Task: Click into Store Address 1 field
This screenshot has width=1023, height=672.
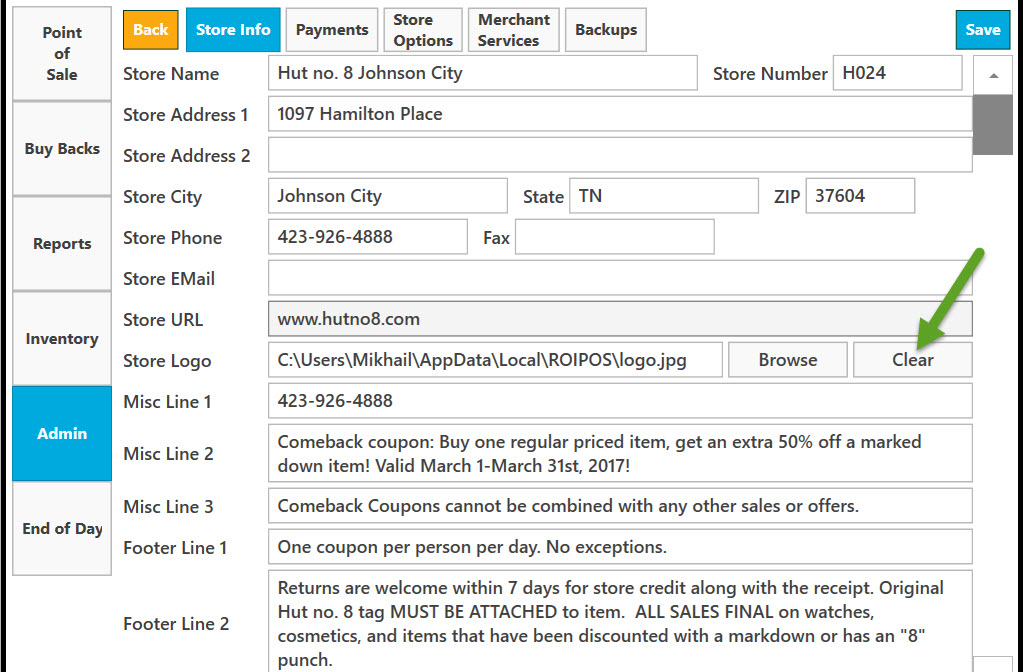Action: click(620, 114)
